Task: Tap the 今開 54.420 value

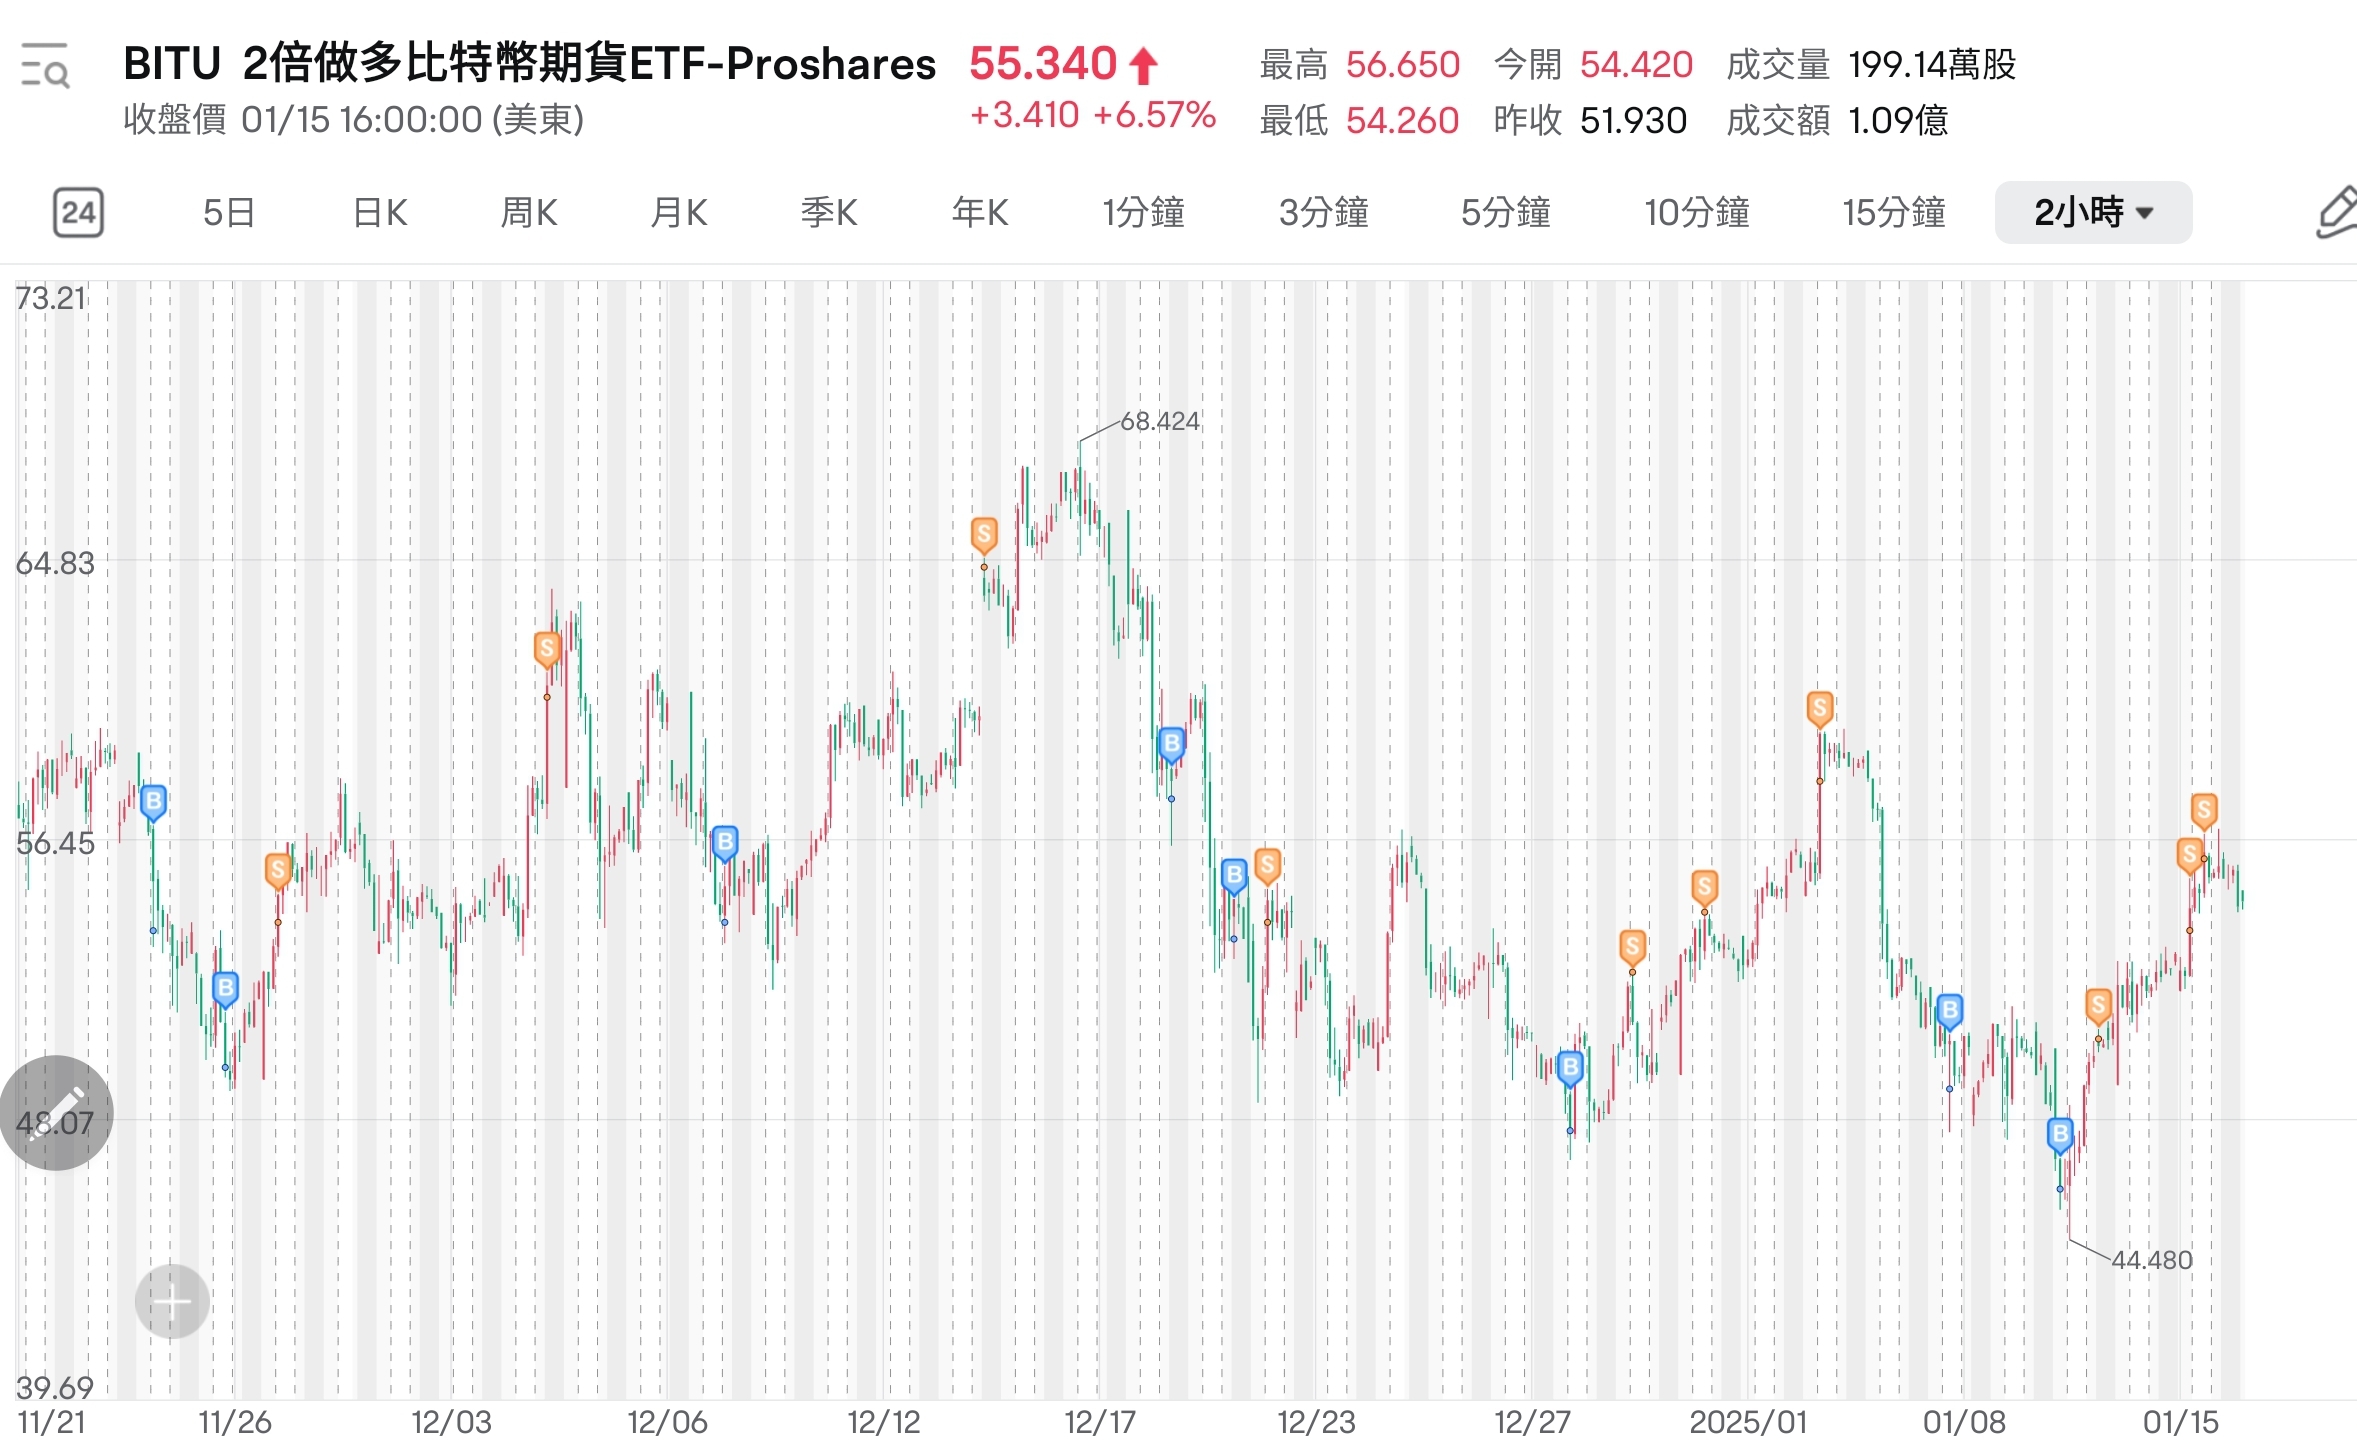Action: tap(1636, 65)
